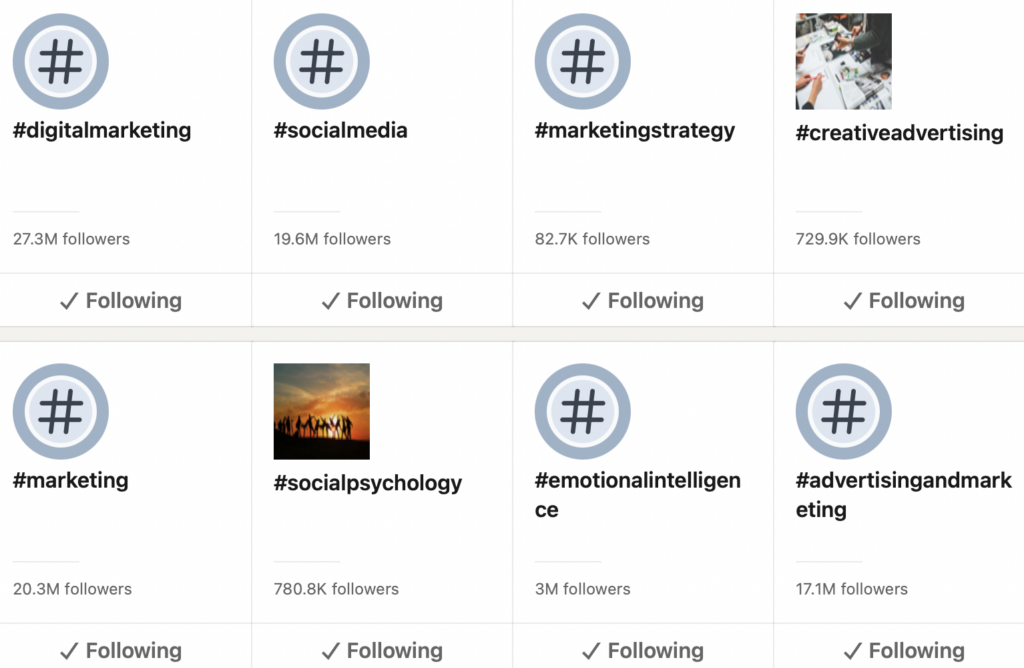Toggle Following under #marketingstrategy
The image size is (1024, 668).
tap(643, 301)
